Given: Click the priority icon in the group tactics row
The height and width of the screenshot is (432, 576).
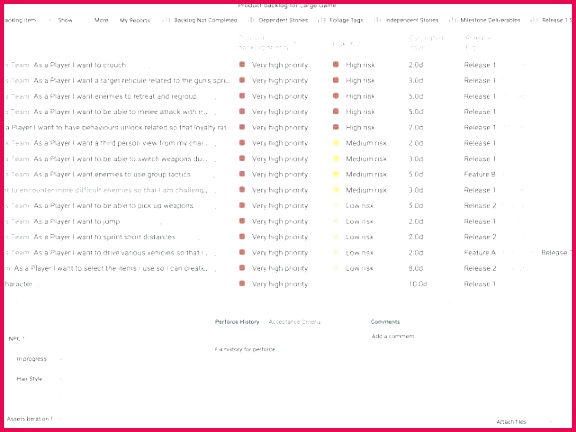Looking at the screenshot, I should click(x=242, y=174).
